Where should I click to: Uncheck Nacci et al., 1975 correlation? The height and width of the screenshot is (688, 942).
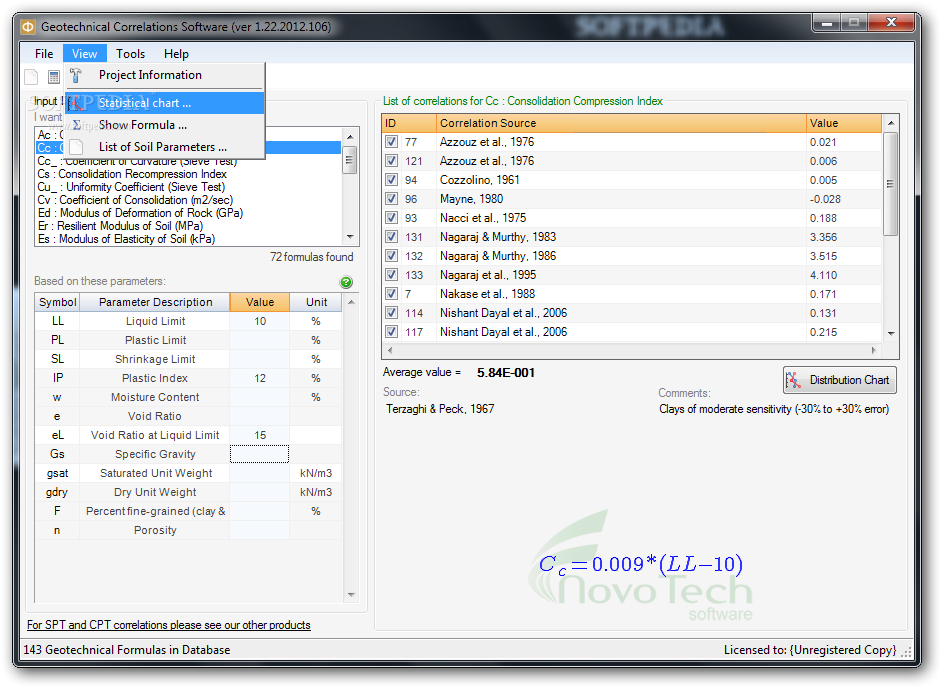pyautogui.click(x=392, y=218)
